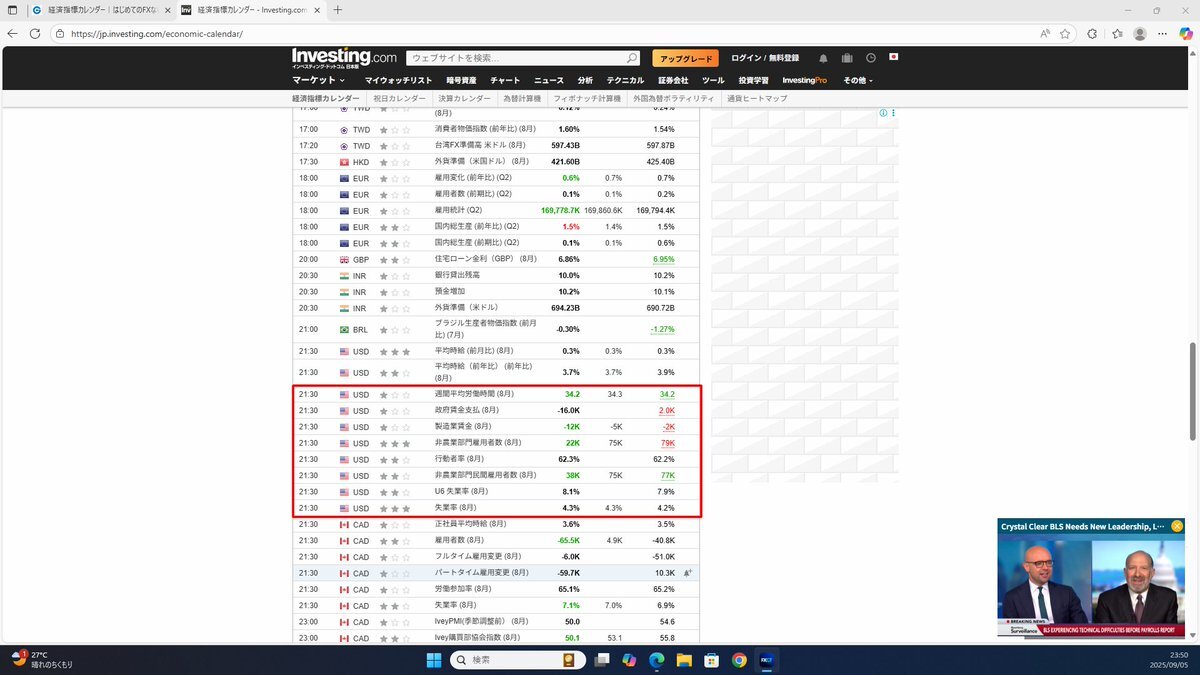The height and width of the screenshot is (675, 1200).
Task: Click the page vertical scrollbar thumb
Action: (1192, 392)
